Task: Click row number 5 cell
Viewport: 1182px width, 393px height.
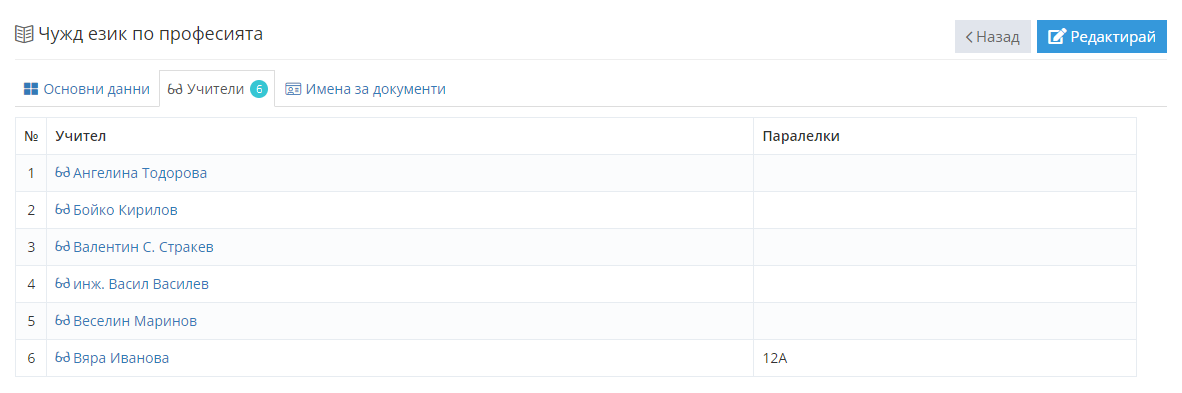Action: 31,321
